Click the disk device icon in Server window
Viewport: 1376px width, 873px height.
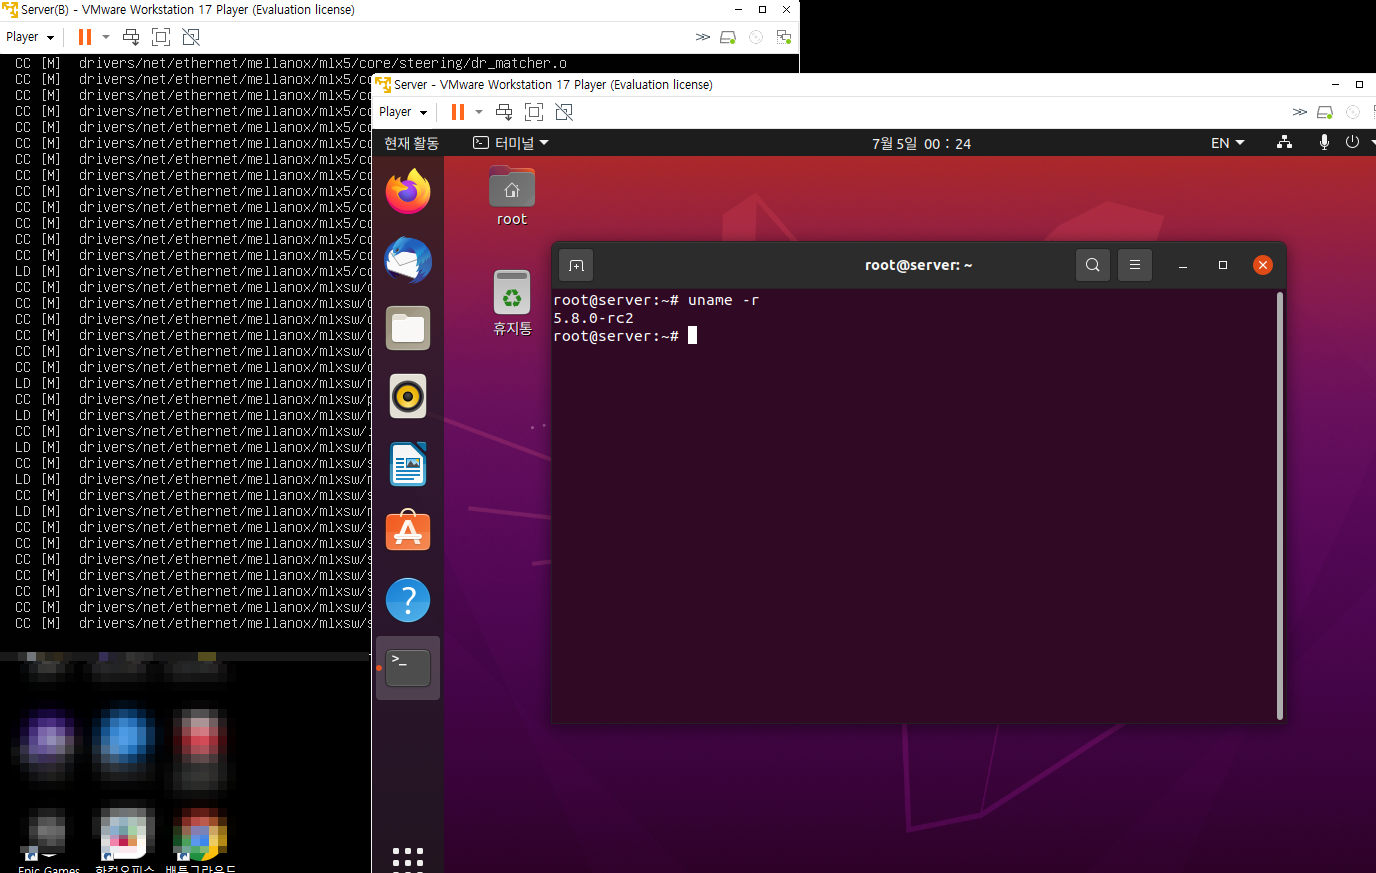(x=1325, y=112)
